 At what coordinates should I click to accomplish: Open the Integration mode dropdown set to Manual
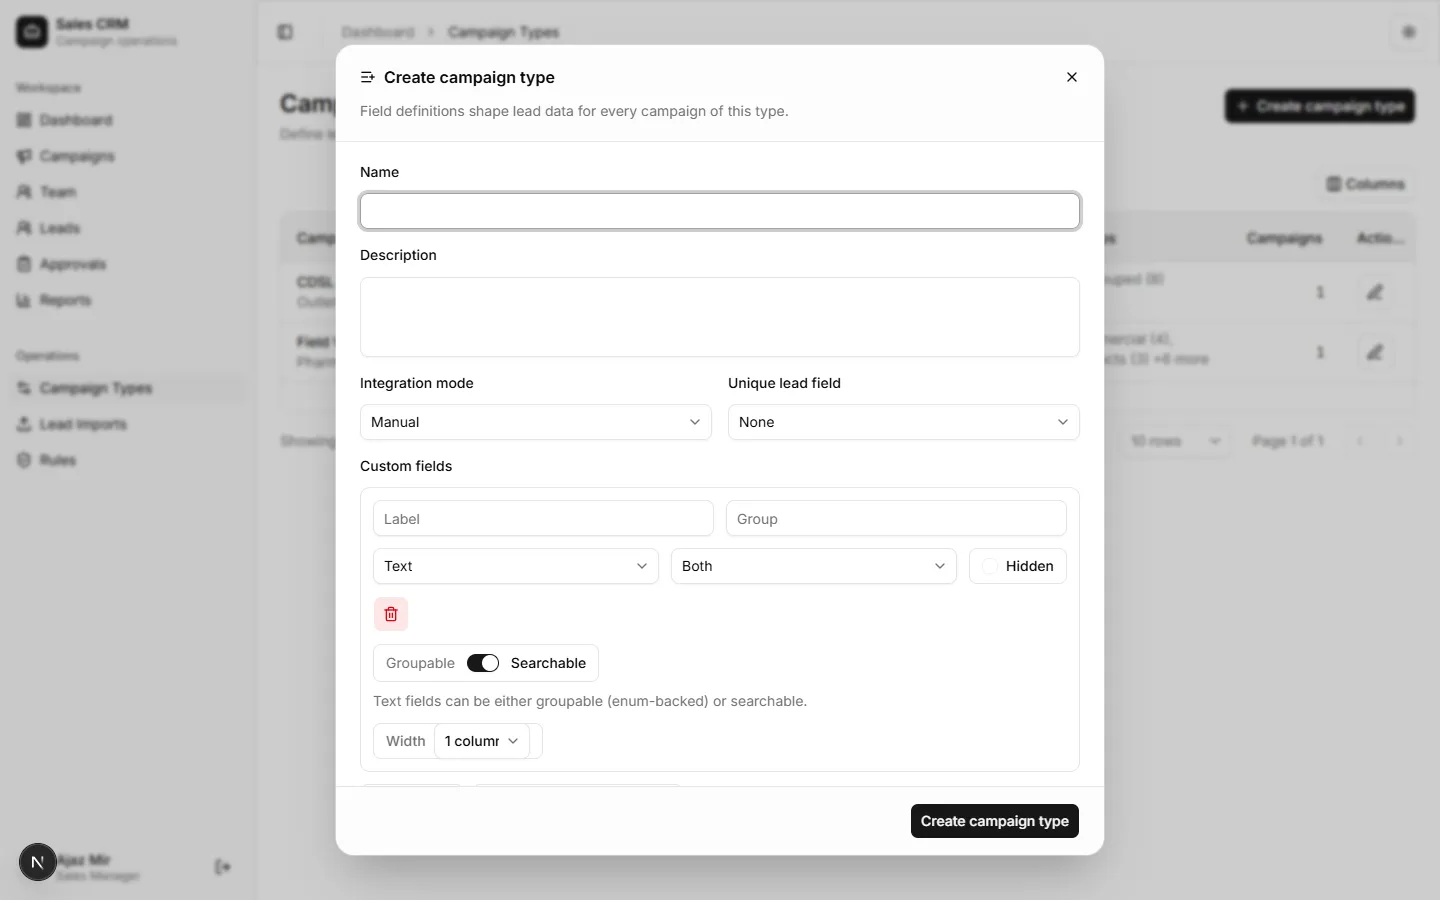[x=536, y=422]
